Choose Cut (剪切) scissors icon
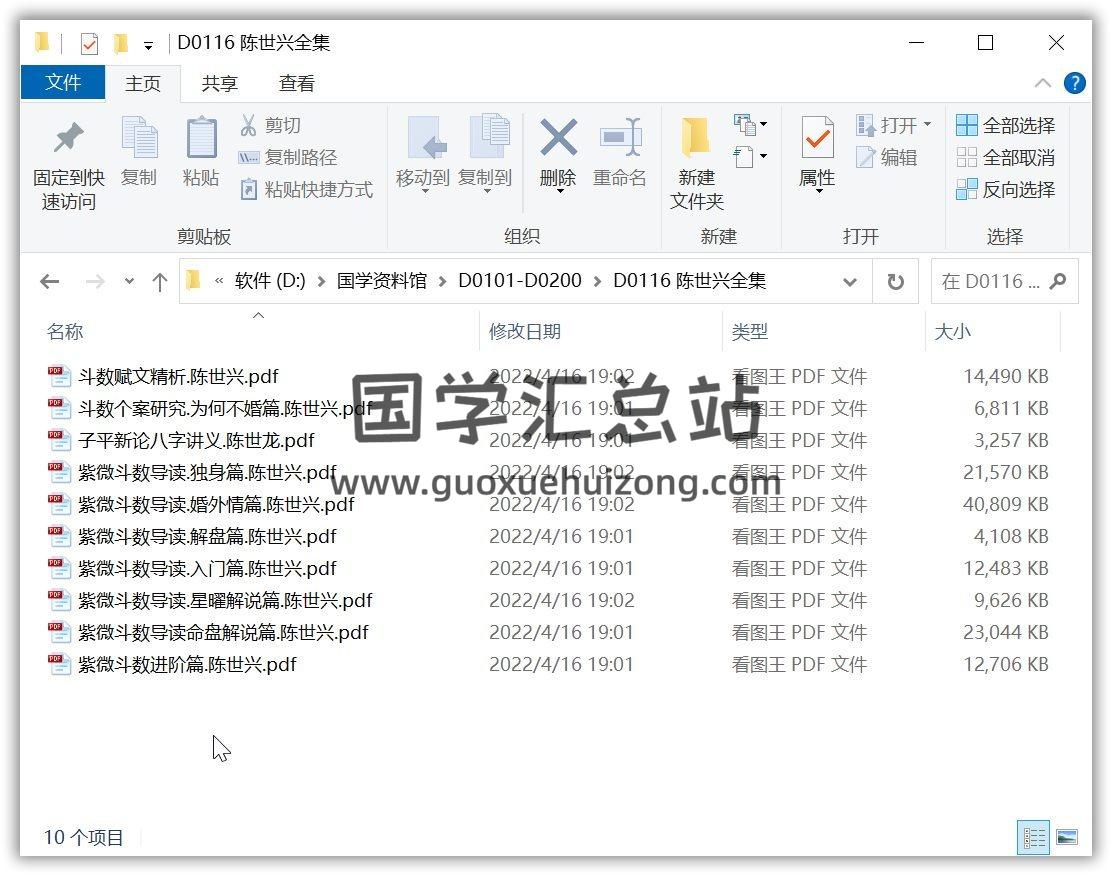Image resolution: width=1112 pixels, height=876 pixels. click(248, 126)
